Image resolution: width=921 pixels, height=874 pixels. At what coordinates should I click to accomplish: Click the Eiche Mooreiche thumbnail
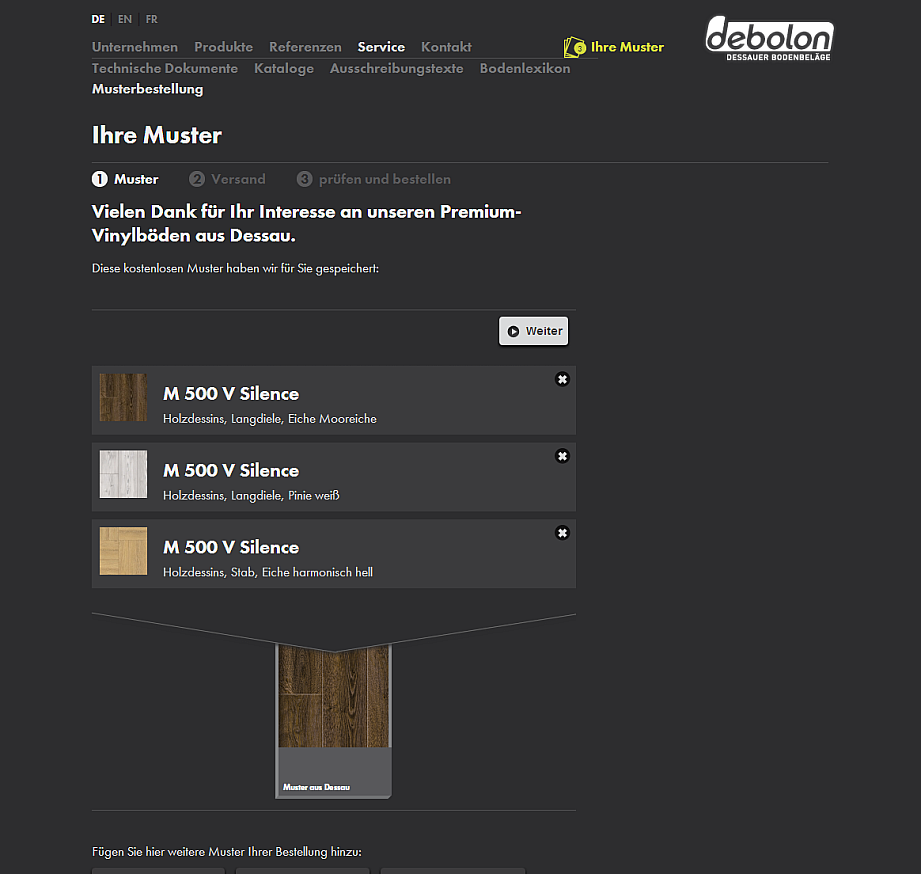(x=123, y=398)
